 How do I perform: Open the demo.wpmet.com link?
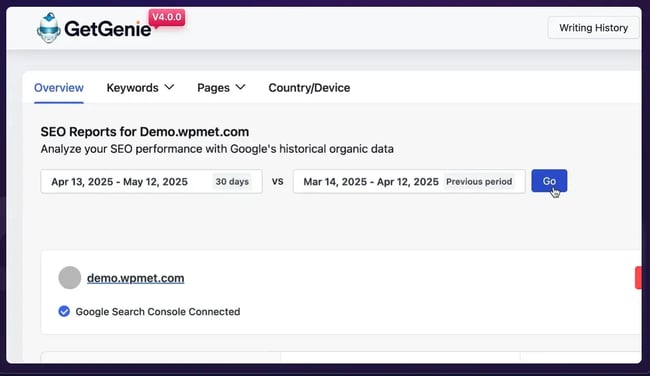pos(136,278)
